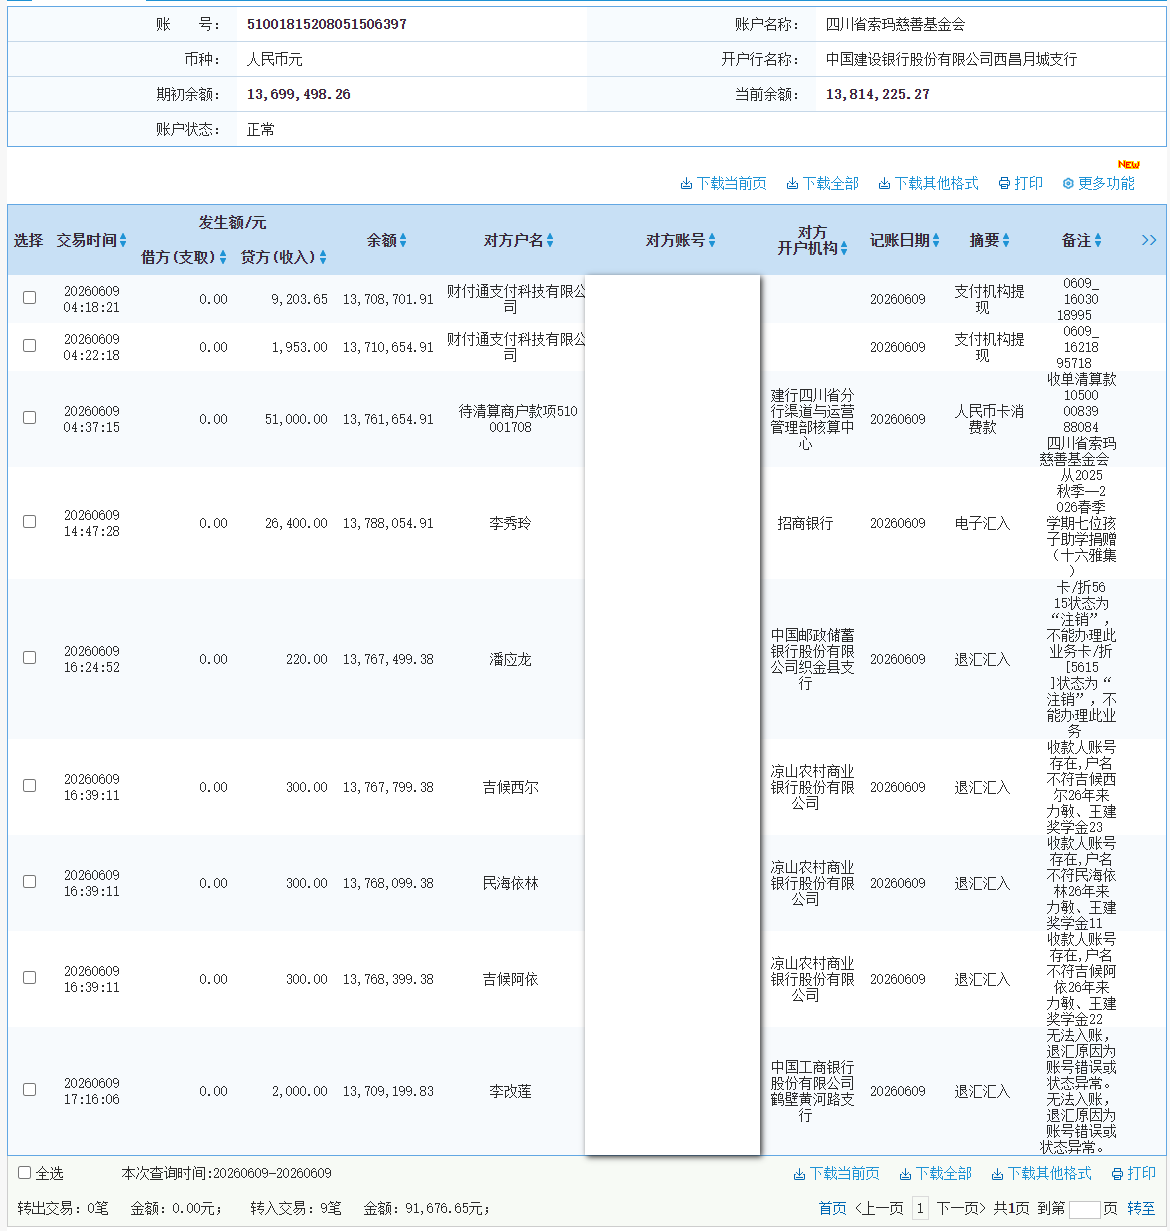Click 招商银行 in the institution column
Screen dimensions: 1170x1231
click(x=805, y=523)
